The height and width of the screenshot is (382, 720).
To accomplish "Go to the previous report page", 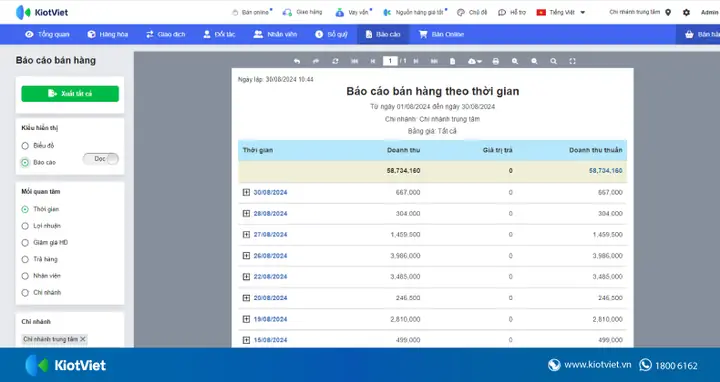I will pyautogui.click(x=373, y=61).
